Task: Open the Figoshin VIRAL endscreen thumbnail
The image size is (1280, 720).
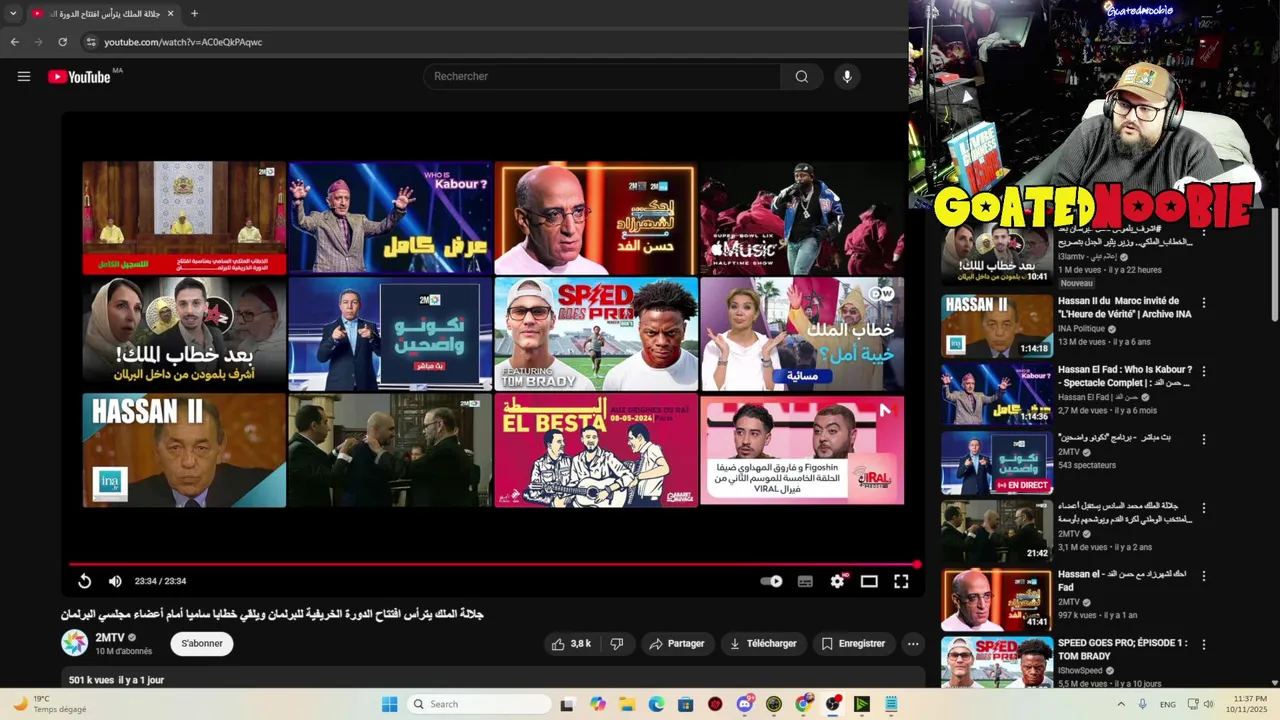Action: [802, 450]
